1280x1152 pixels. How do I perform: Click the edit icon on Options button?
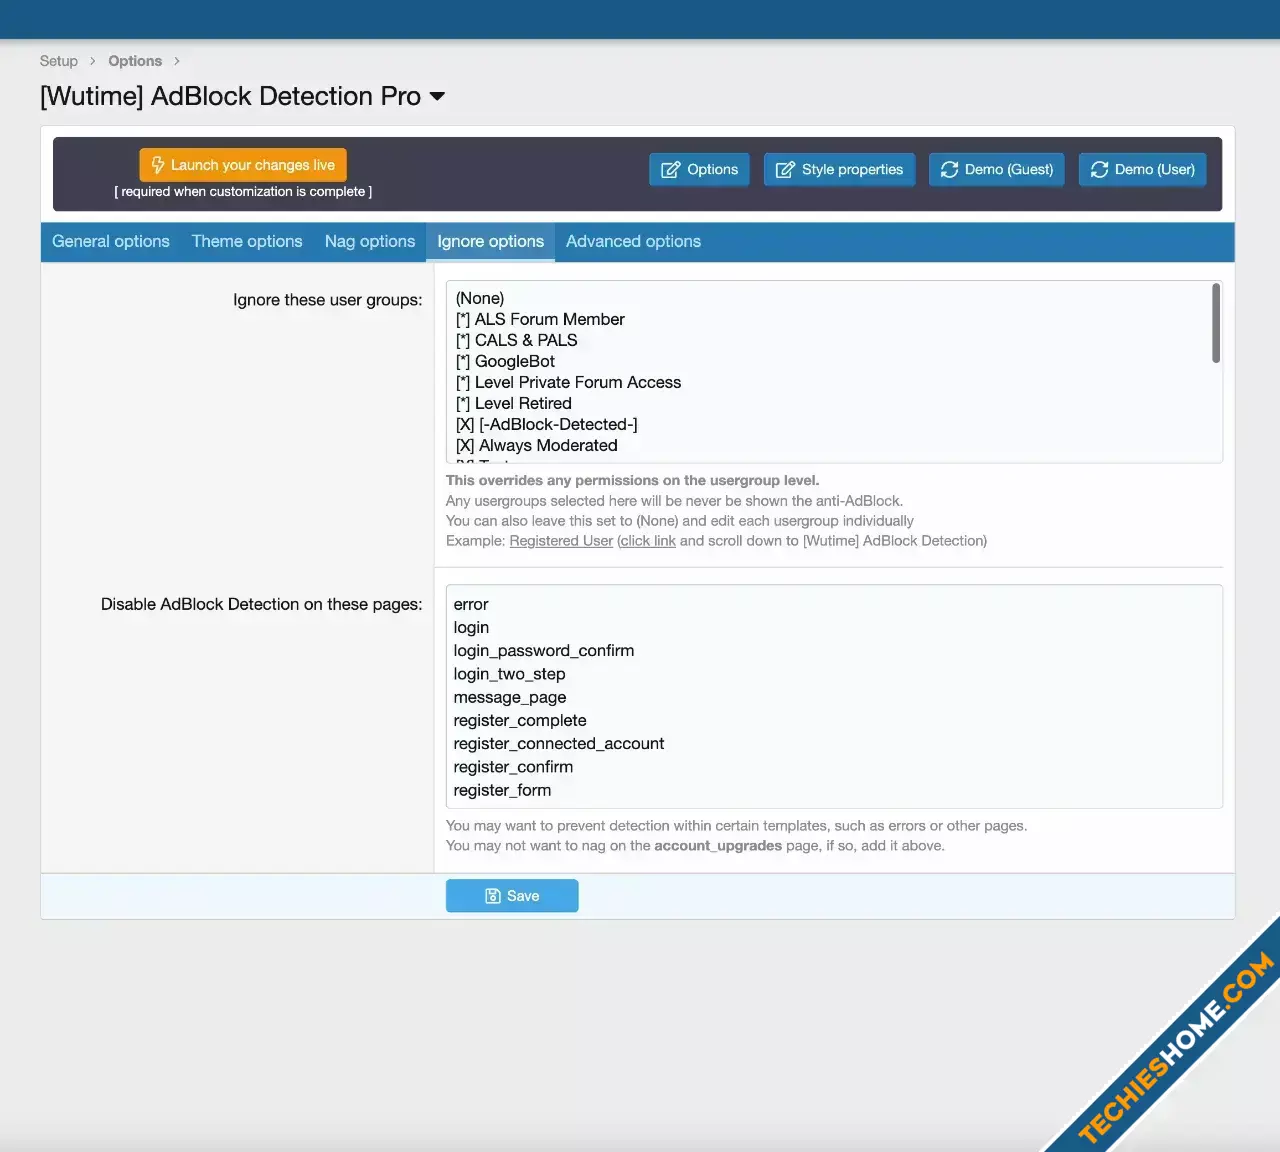[671, 170]
